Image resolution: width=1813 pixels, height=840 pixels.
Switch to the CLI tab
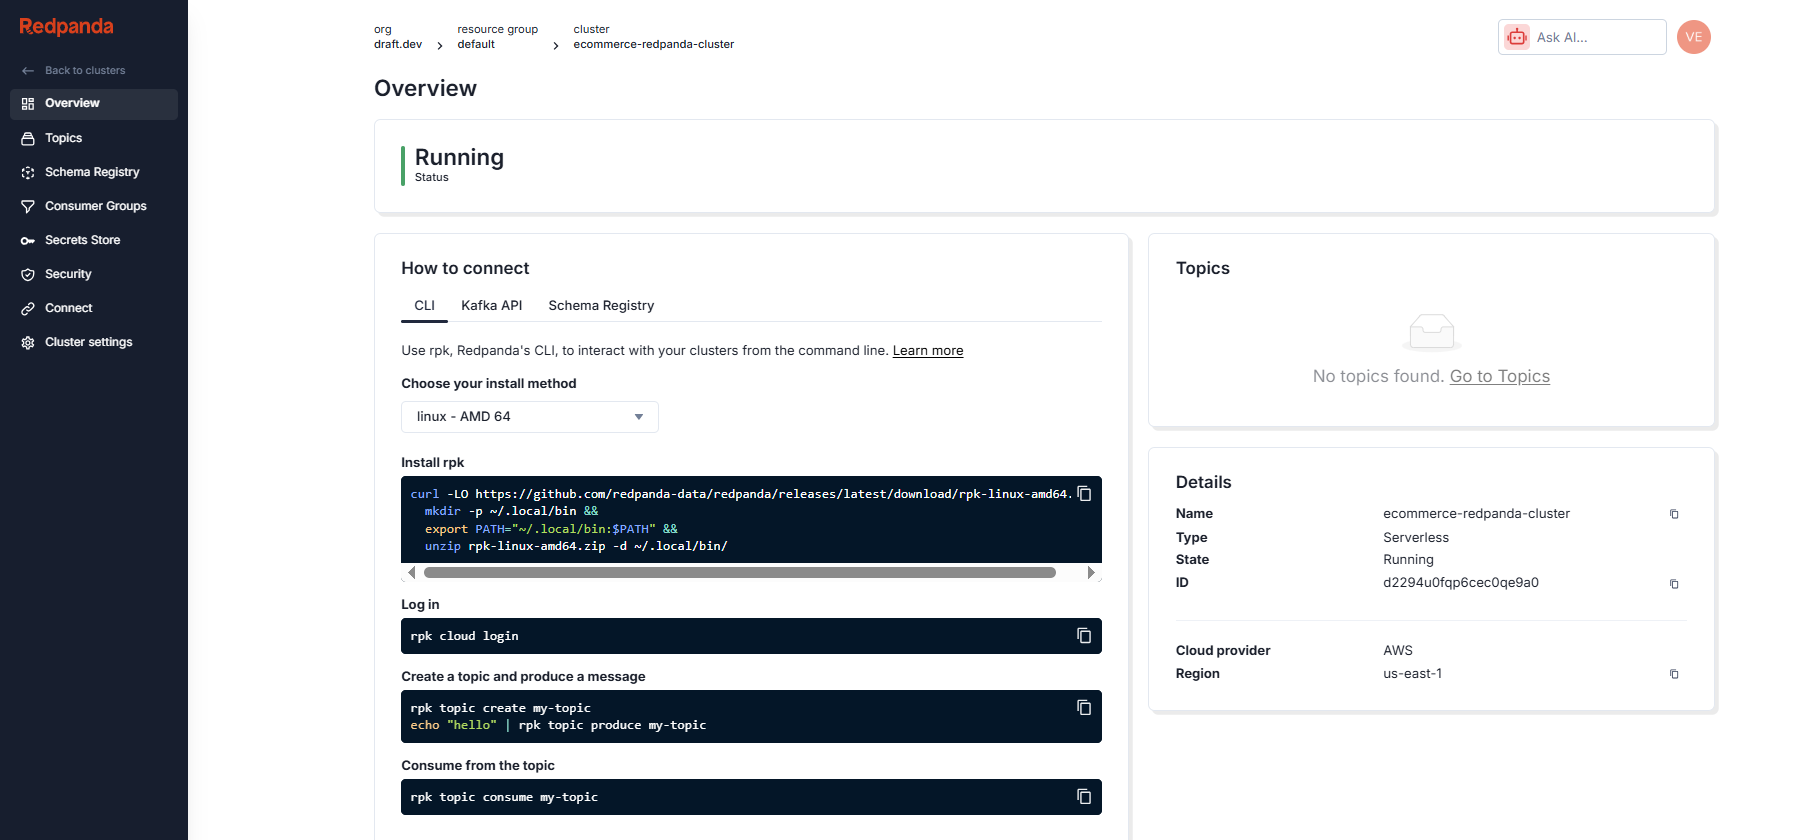[424, 306]
